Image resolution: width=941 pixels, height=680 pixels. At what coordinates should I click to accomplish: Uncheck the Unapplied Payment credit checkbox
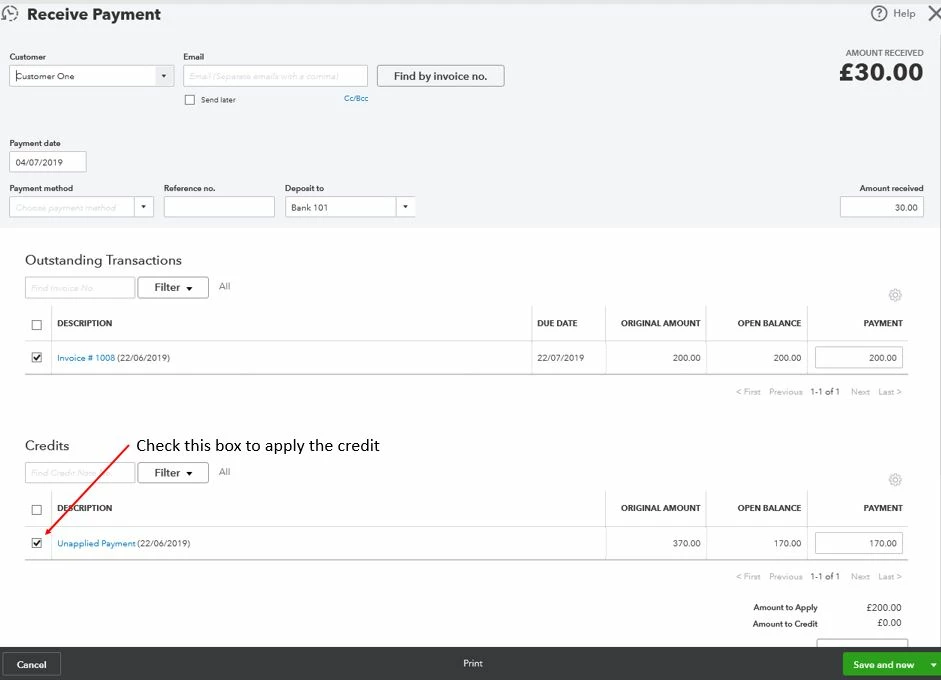click(x=37, y=543)
